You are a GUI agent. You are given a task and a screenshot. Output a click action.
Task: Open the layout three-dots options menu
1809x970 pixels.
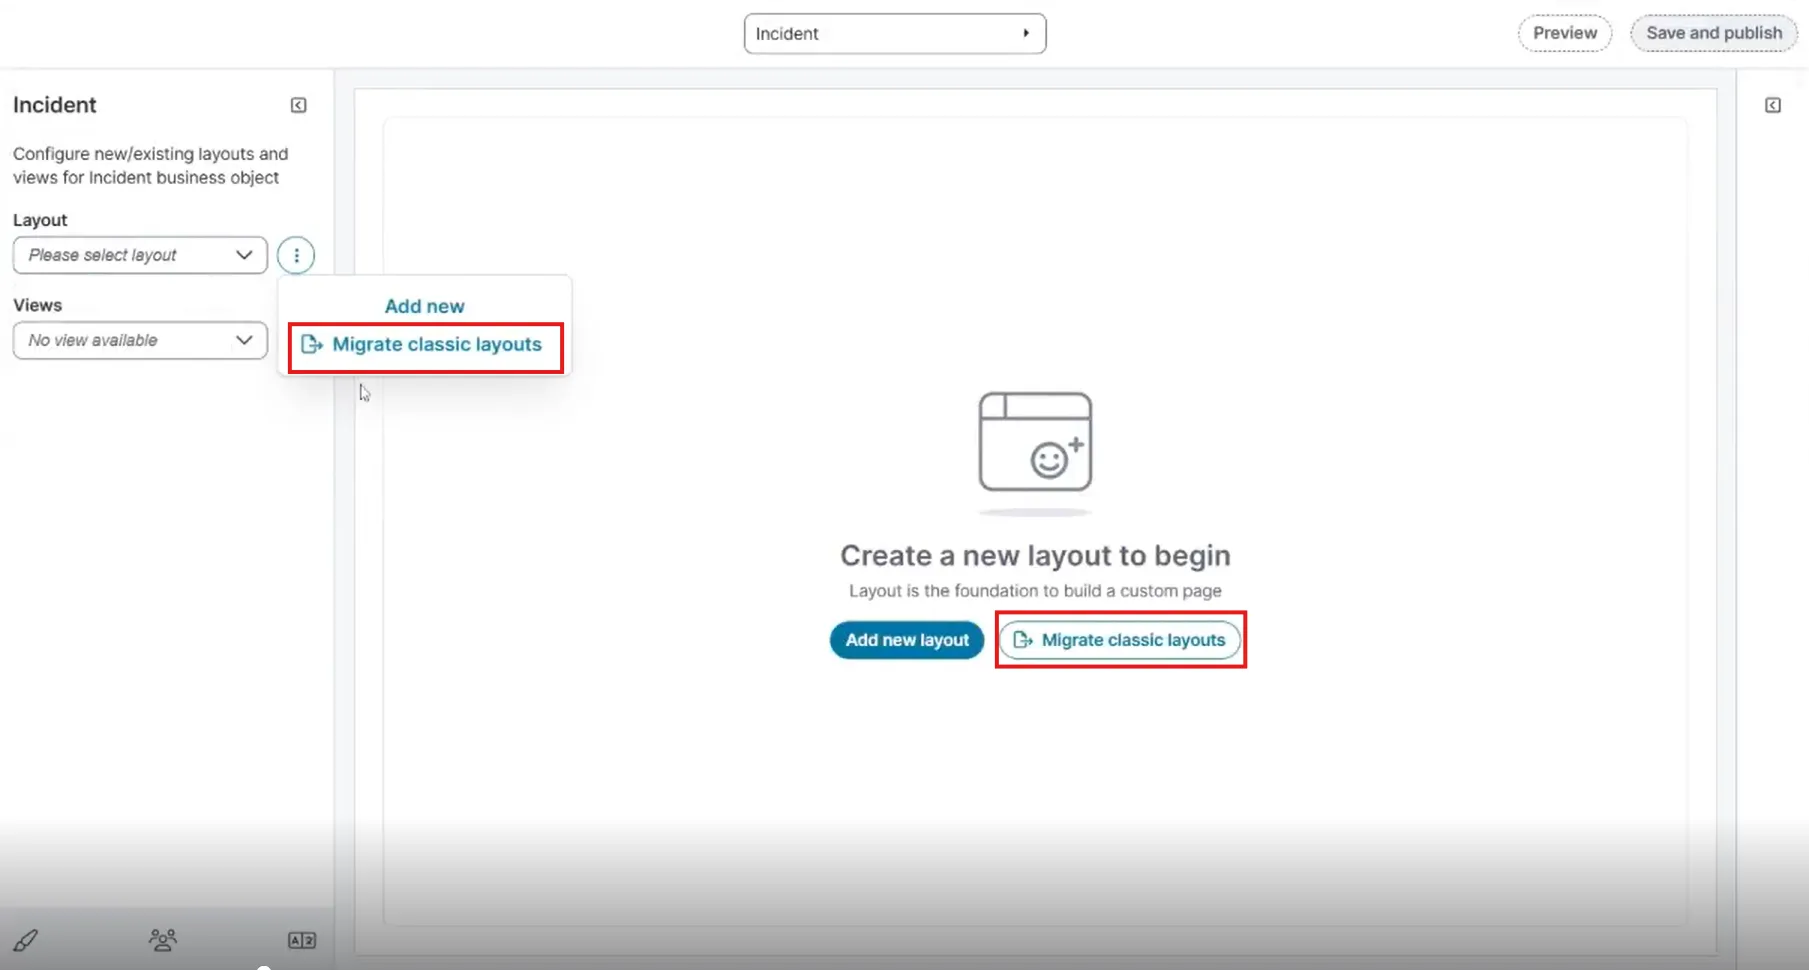(296, 255)
